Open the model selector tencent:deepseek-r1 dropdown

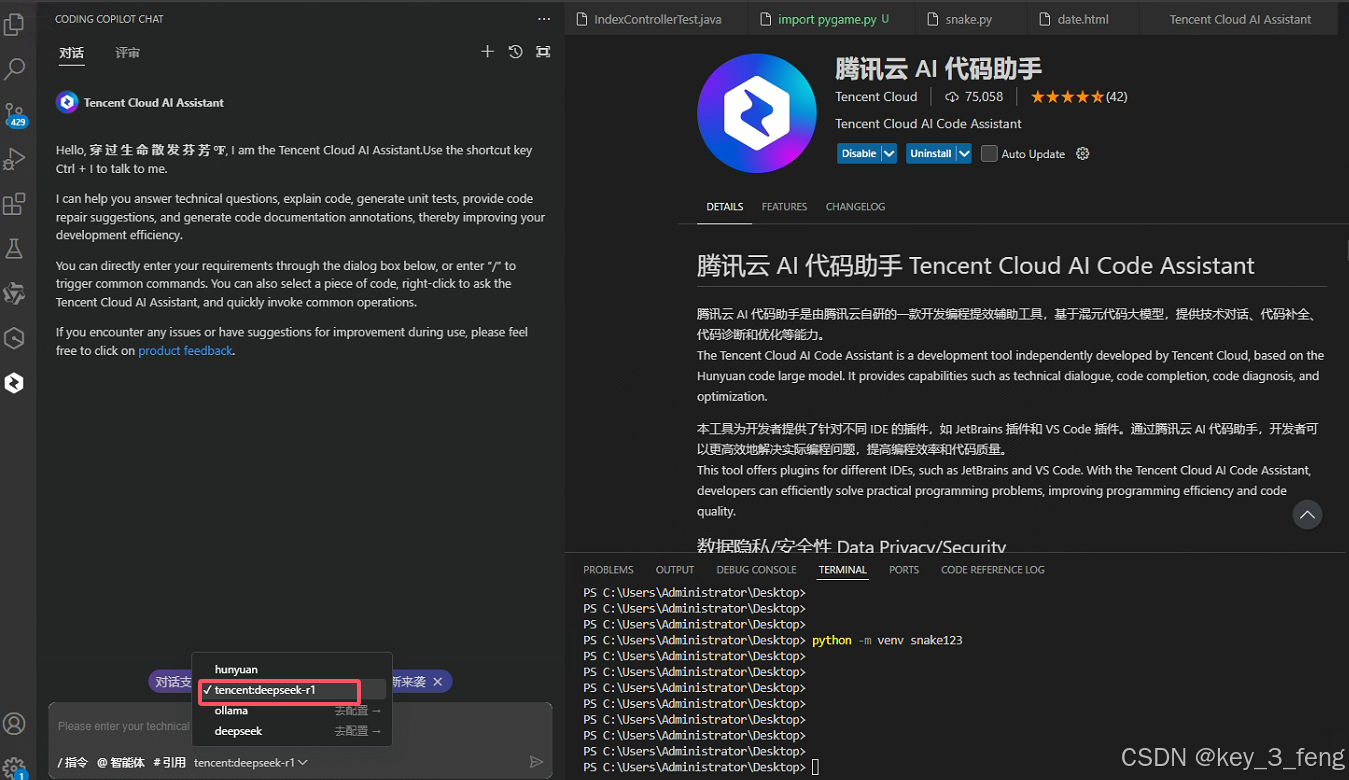click(251, 762)
